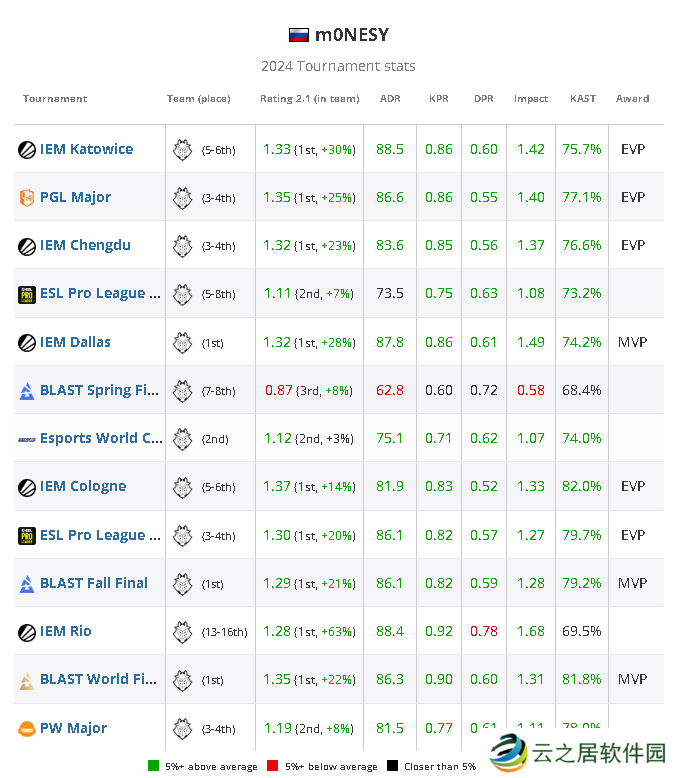
Task: Click the Rating 2.1 column header
Action: (x=309, y=99)
